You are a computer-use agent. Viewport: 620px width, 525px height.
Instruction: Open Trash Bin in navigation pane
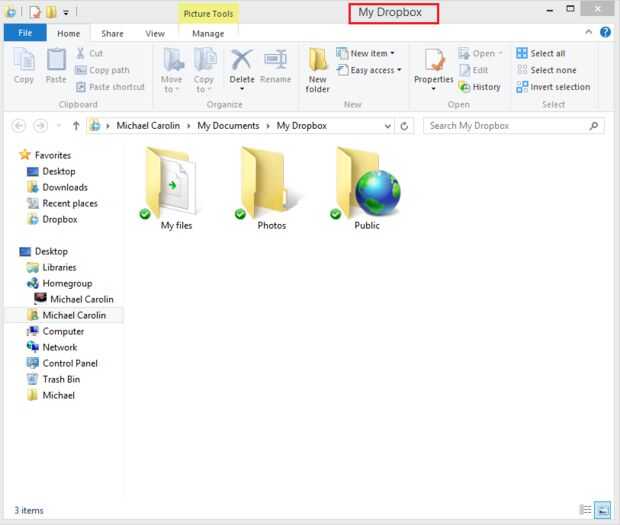53,379
